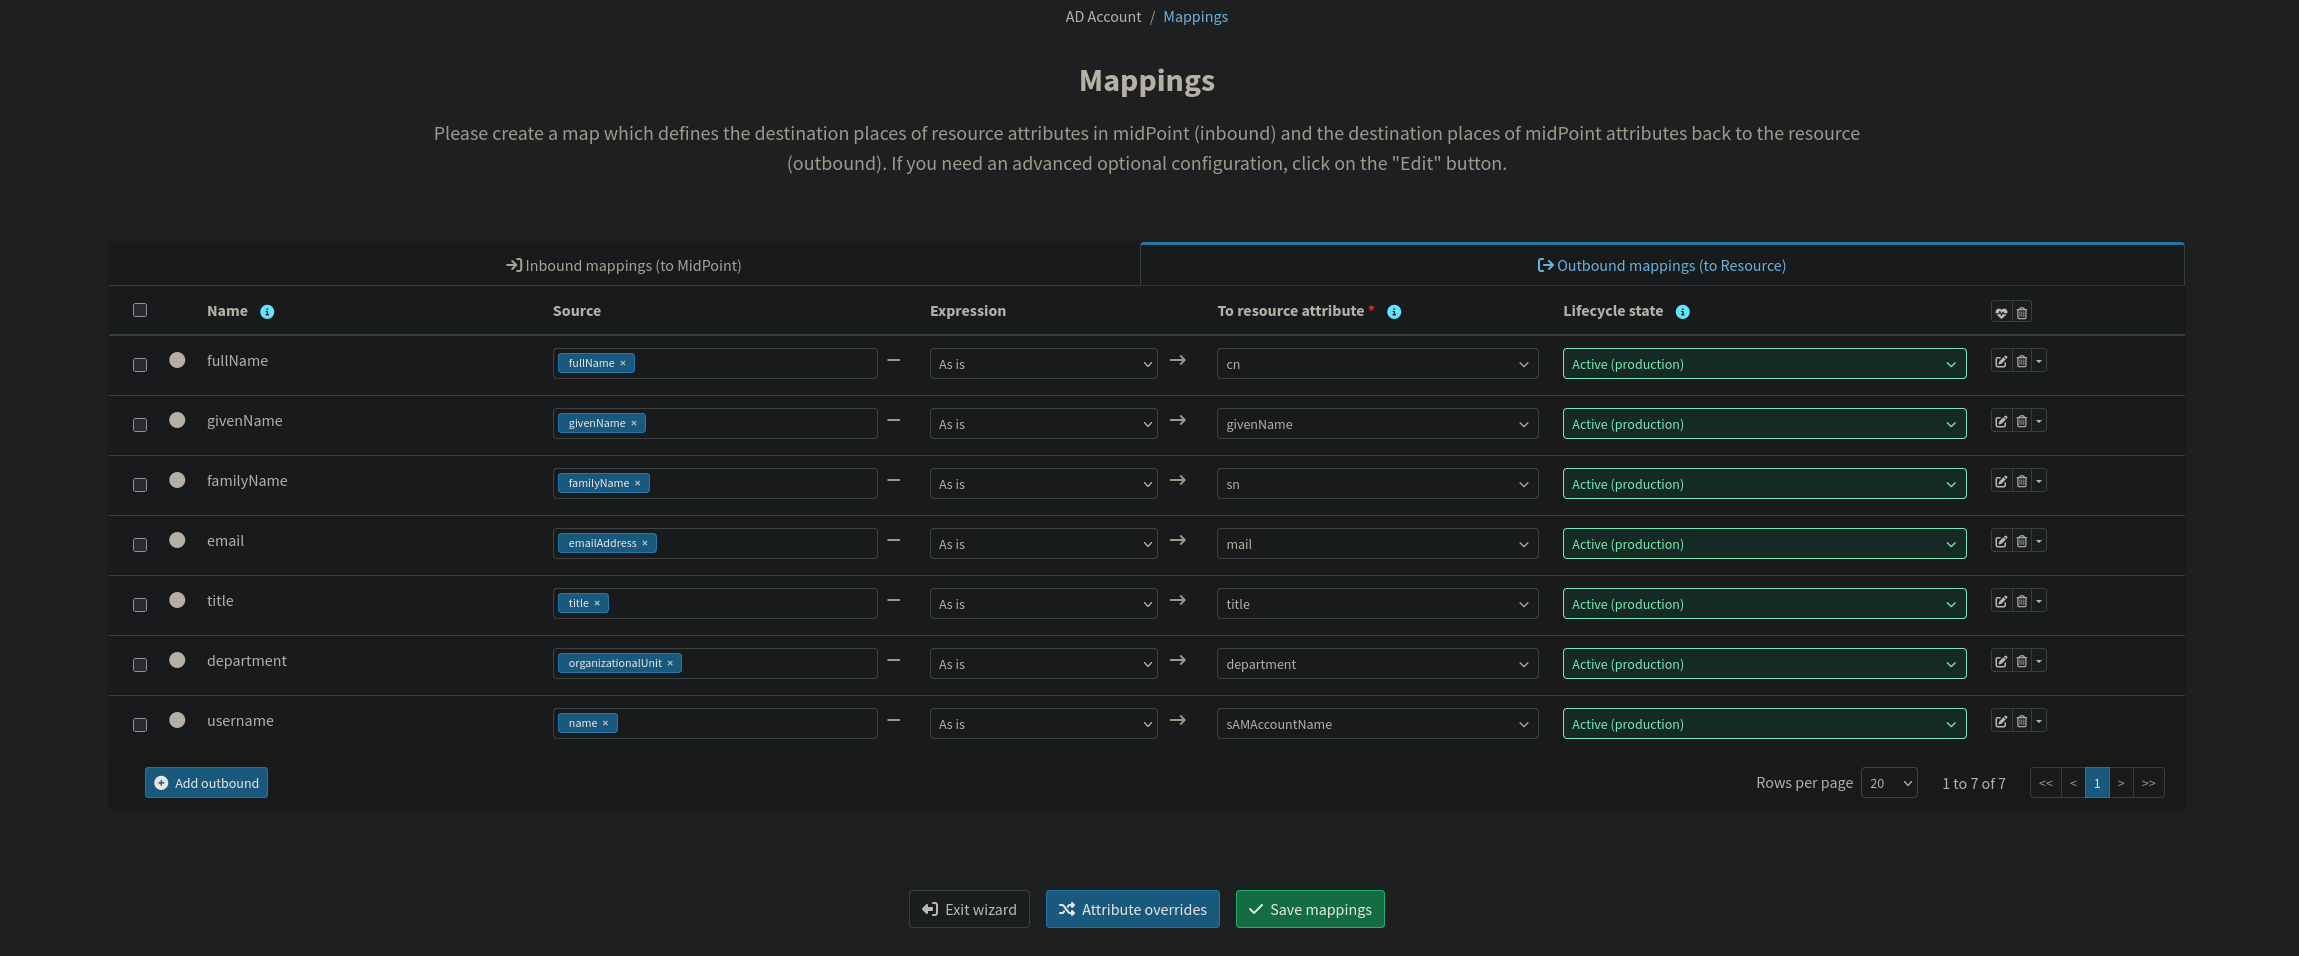This screenshot has height=956, width=2299.
Task: Open Lifecycle state dropdown for givenName row
Action: pyautogui.click(x=1764, y=424)
